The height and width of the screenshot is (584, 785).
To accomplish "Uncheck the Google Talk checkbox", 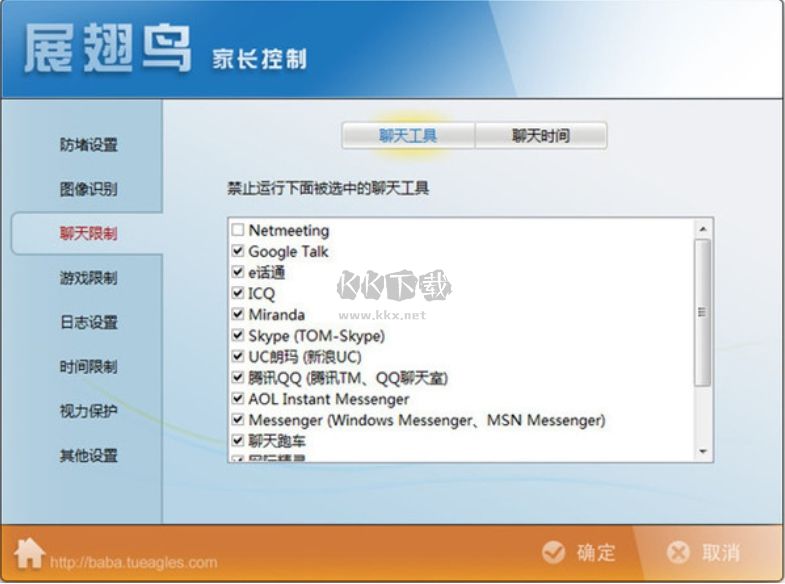I will [x=238, y=251].
